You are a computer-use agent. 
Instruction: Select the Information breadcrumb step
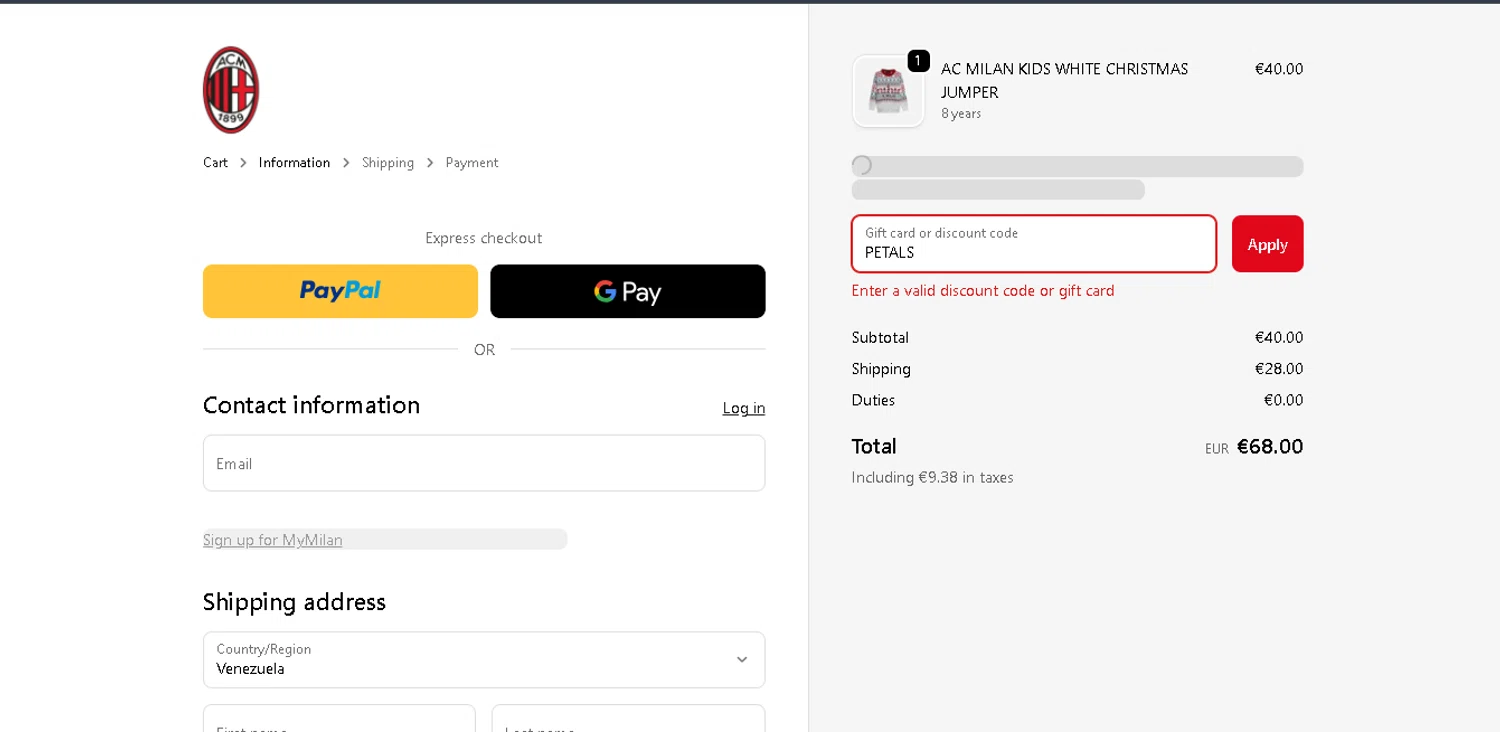(294, 163)
